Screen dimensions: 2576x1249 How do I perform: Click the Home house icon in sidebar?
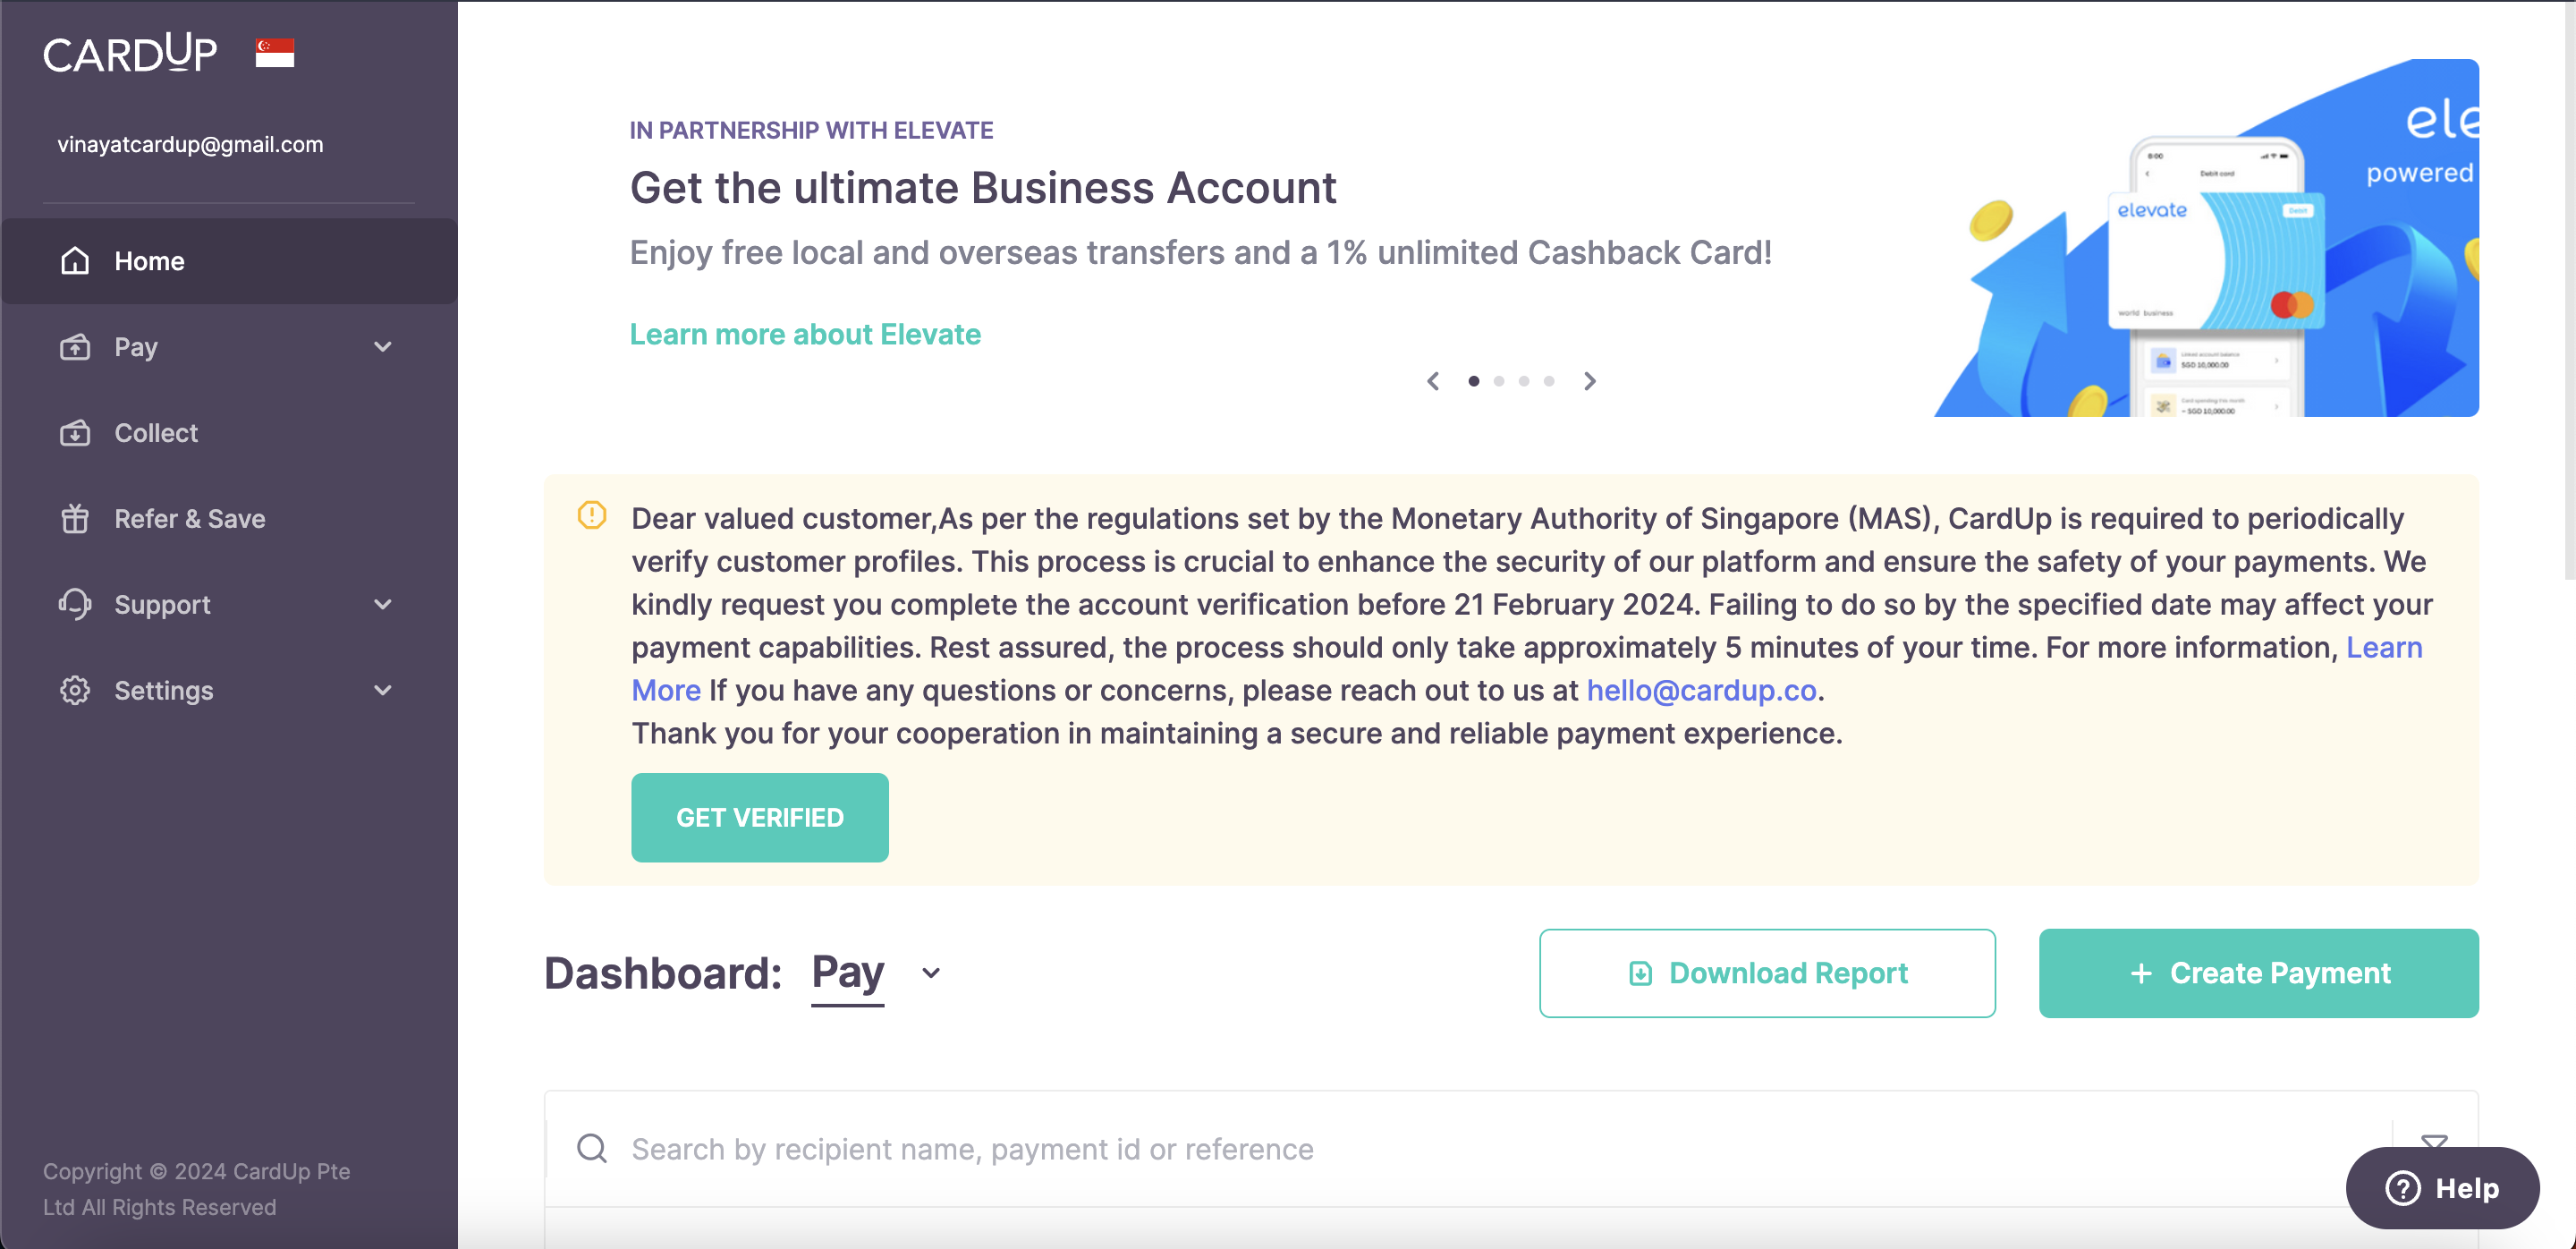[75, 261]
